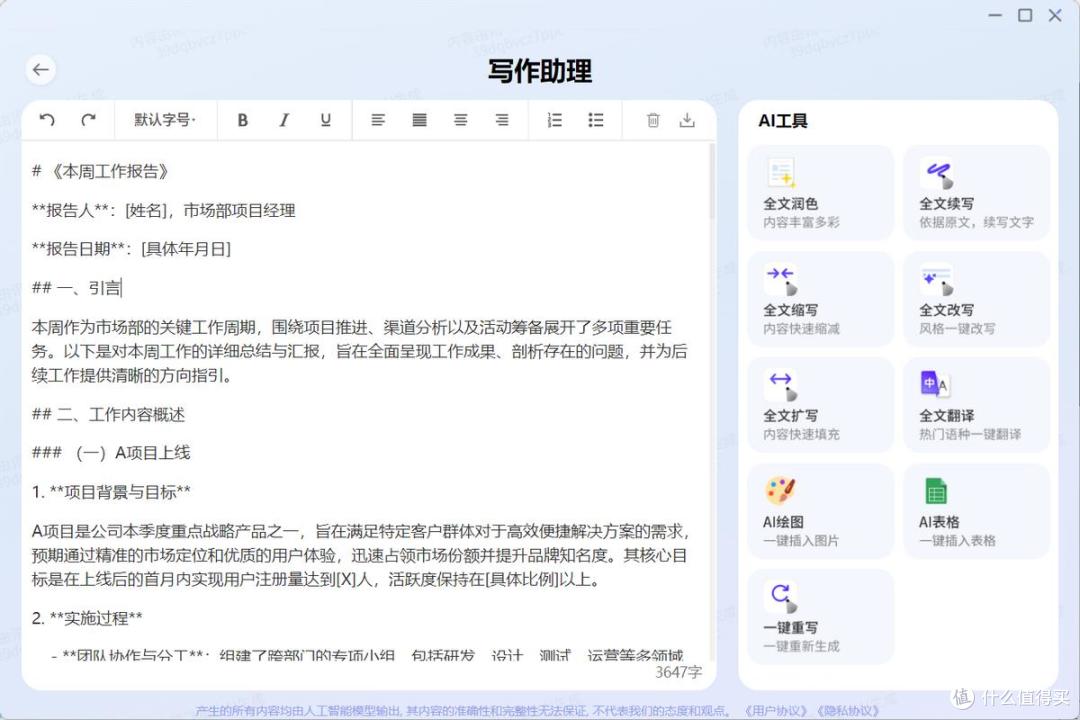Screen dimensions: 1080x720
Task: Minimize the application window
Action: [995, 15]
